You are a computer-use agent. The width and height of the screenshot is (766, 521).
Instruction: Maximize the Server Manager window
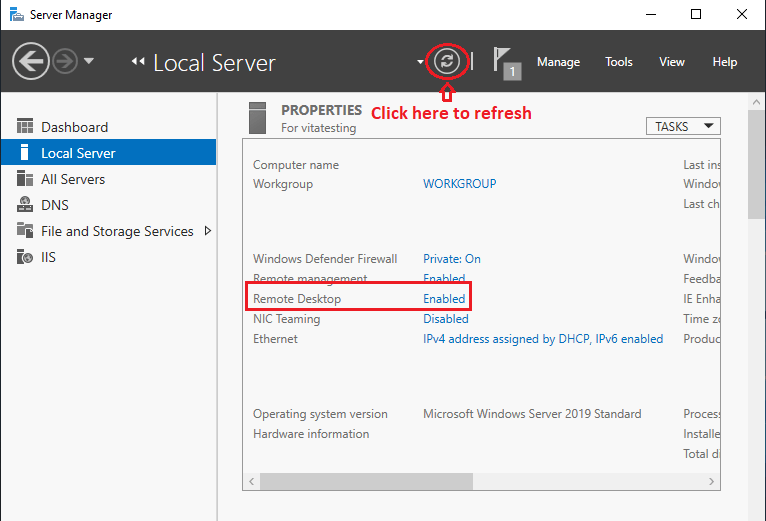click(696, 14)
